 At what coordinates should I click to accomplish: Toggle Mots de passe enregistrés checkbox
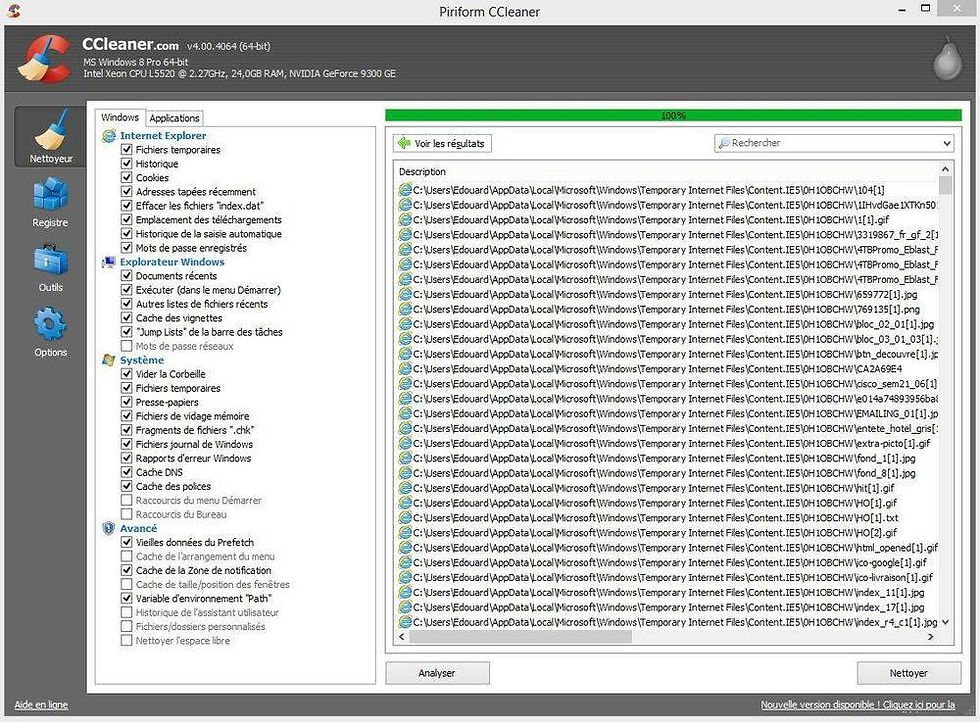tap(127, 248)
